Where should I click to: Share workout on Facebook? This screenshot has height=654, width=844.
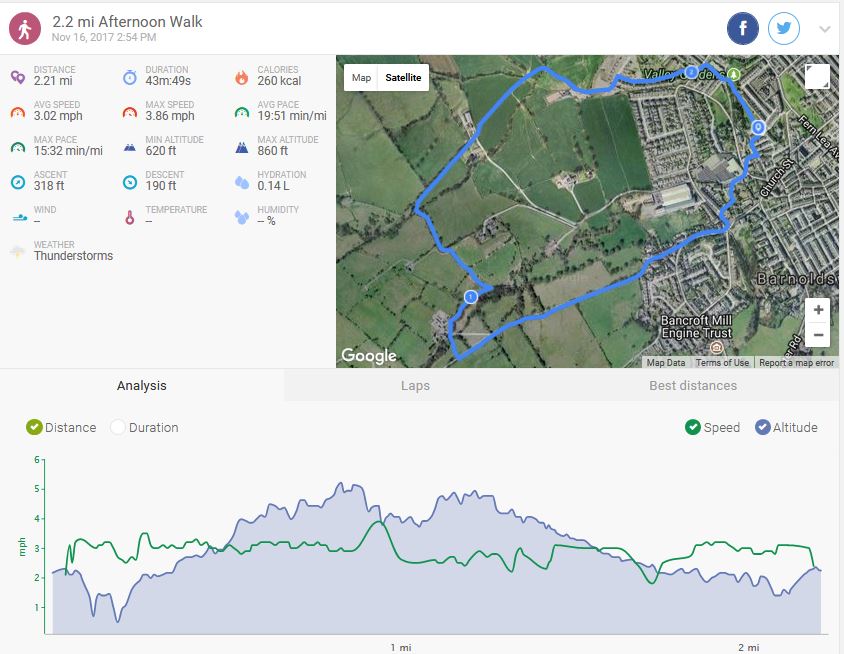click(742, 29)
